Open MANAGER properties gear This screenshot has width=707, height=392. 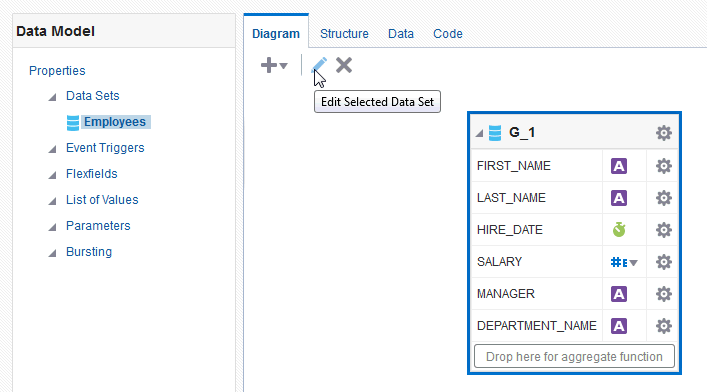click(664, 294)
